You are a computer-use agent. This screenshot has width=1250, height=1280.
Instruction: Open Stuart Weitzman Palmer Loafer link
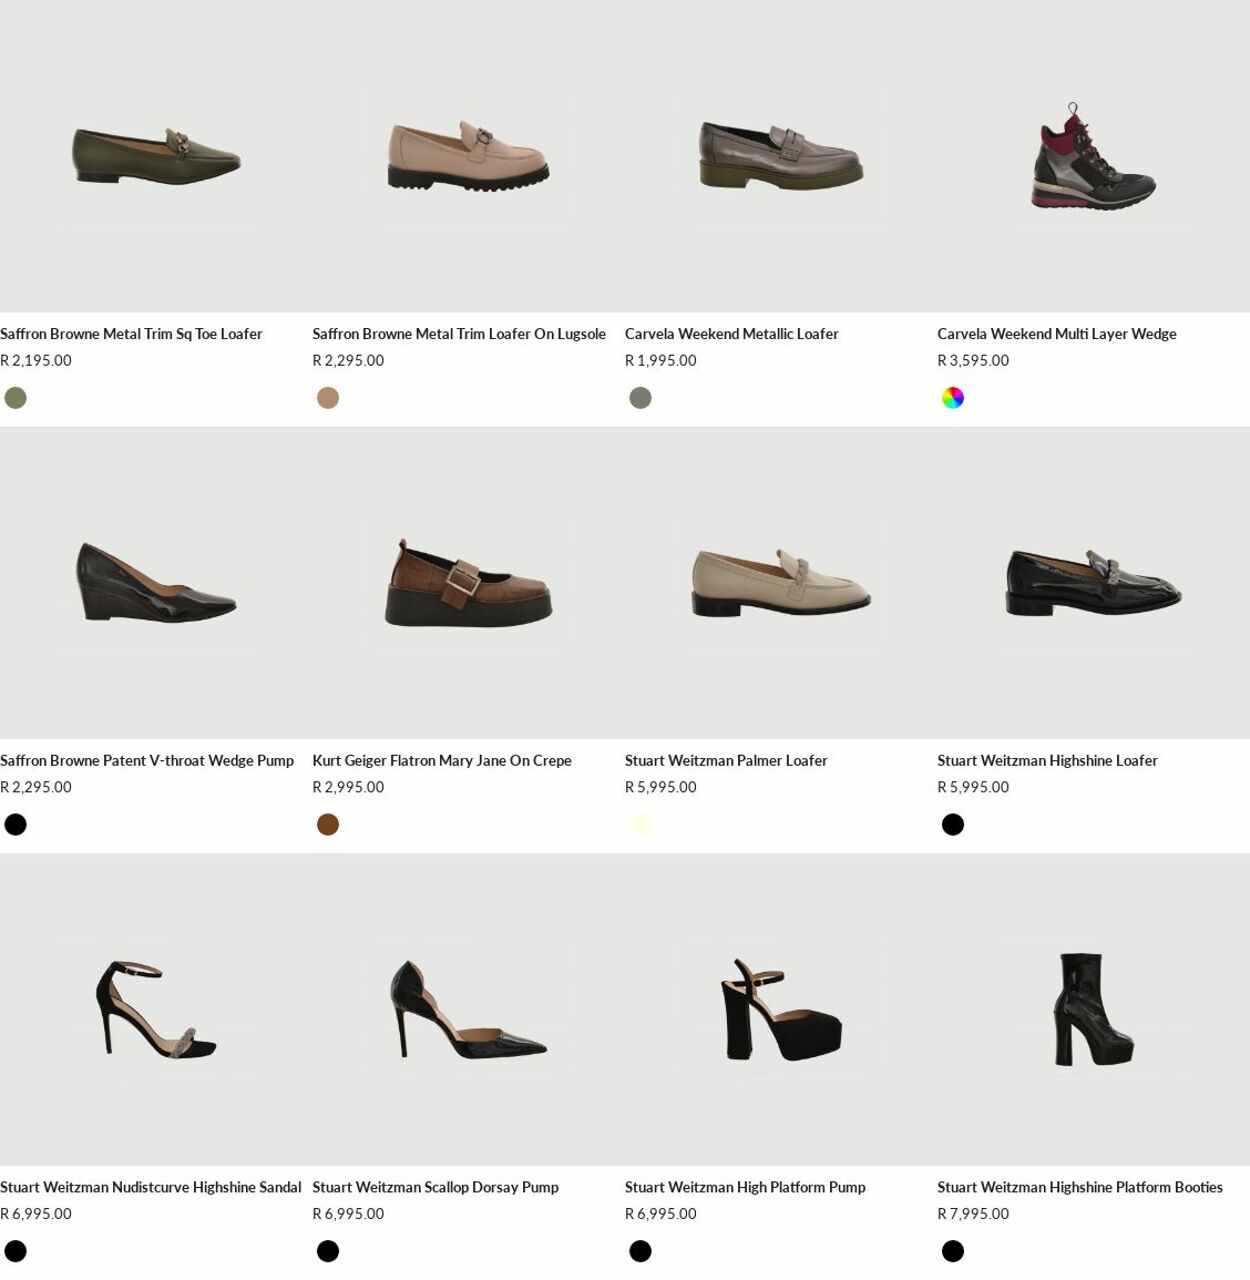pyautogui.click(x=726, y=761)
